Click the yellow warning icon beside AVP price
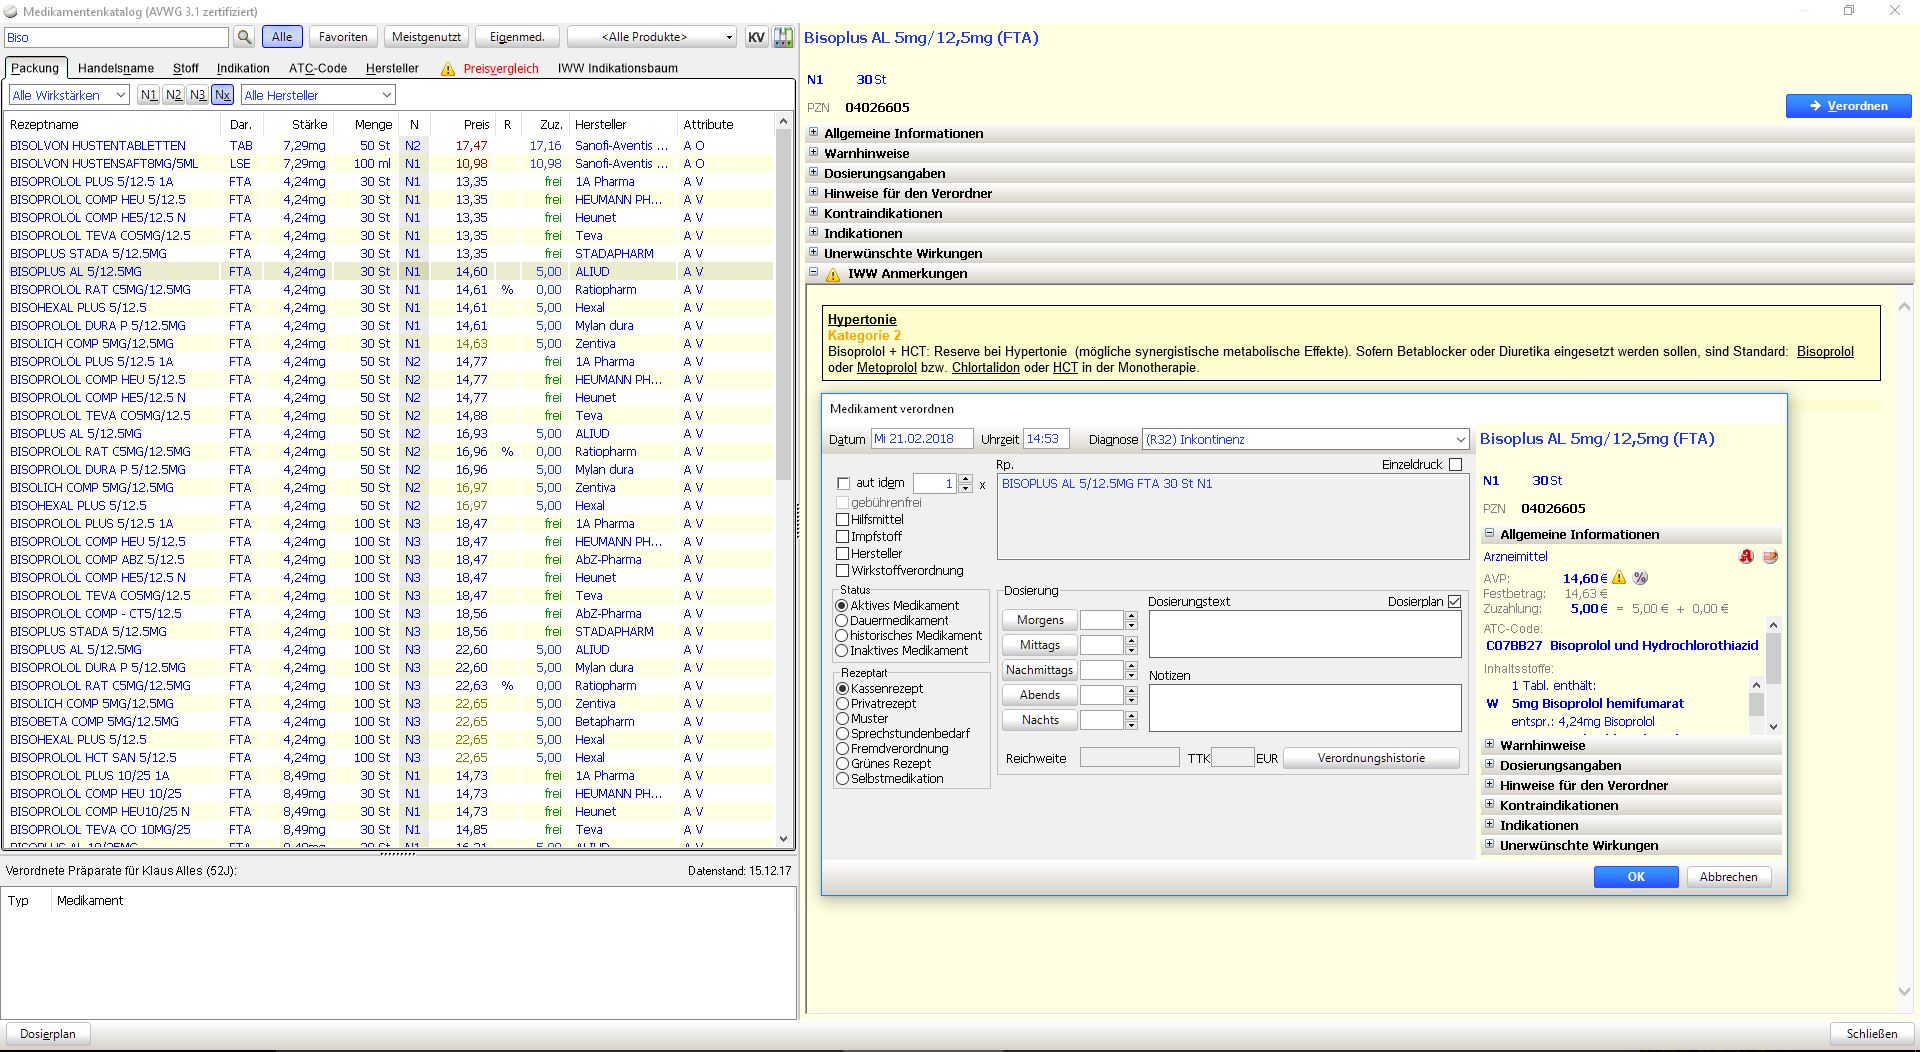Screen dimensions: 1920x1052 (x=1619, y=578)
